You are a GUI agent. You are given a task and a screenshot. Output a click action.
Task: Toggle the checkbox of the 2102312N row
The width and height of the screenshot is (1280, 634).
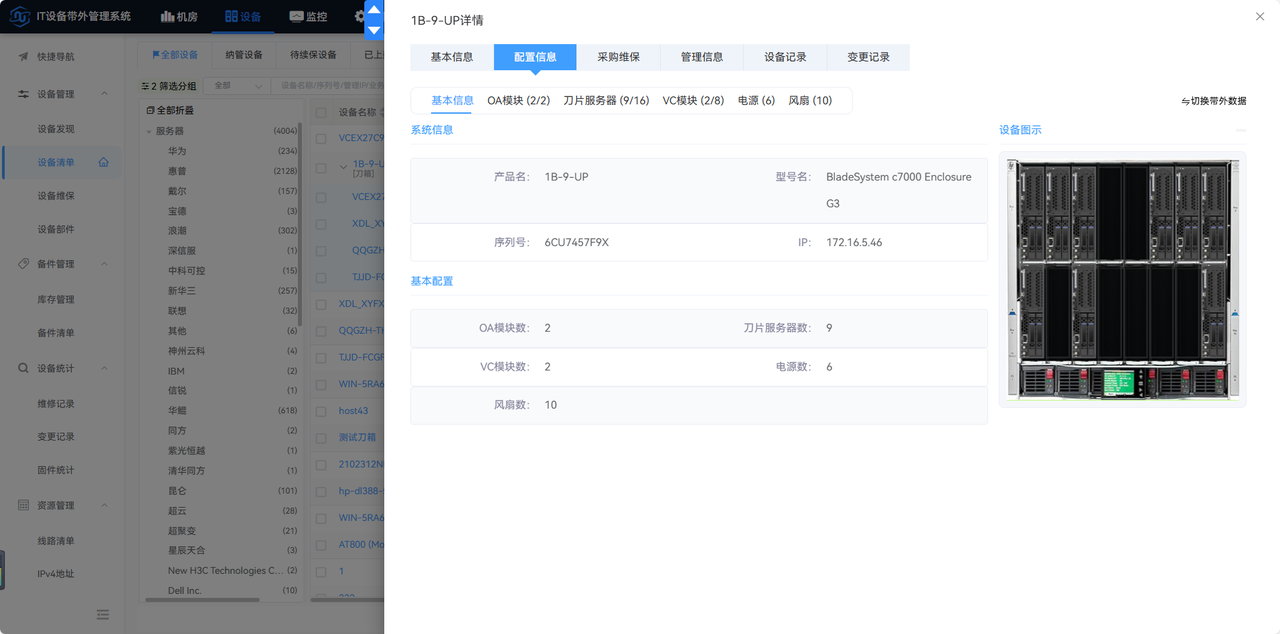pos(321,464)
